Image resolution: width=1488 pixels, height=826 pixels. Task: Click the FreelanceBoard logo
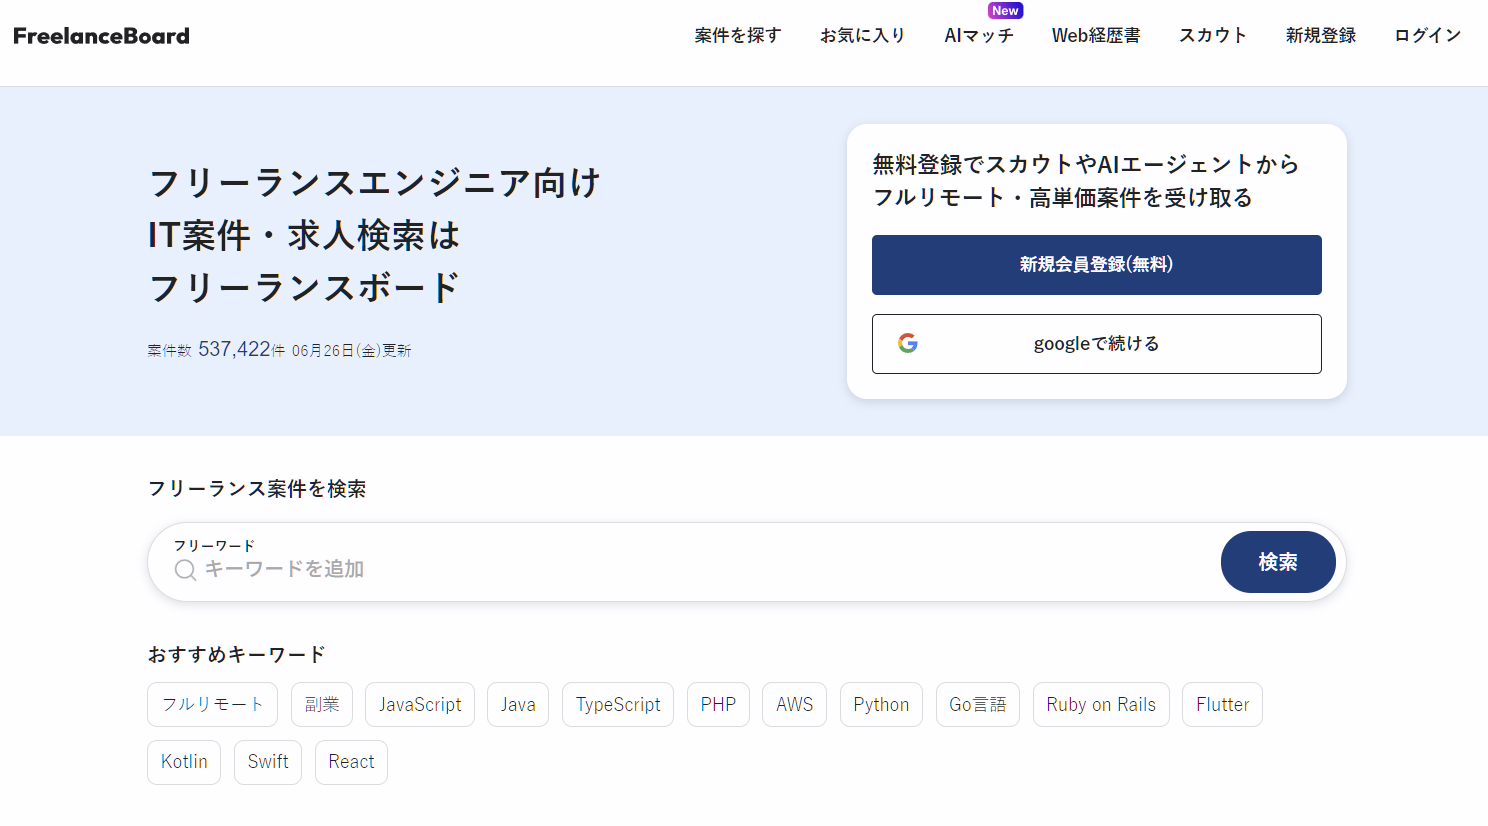(101, 36)
